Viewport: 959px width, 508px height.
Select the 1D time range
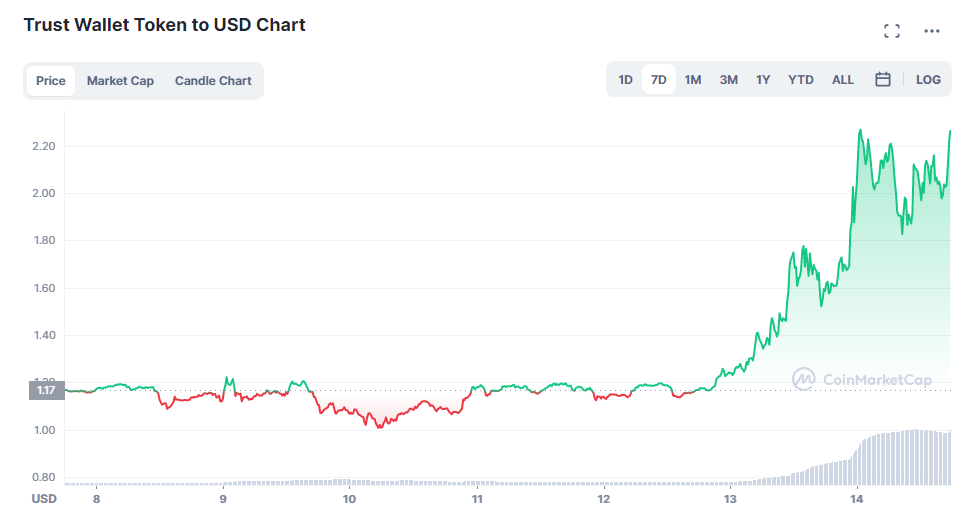[x=625, y=79]
